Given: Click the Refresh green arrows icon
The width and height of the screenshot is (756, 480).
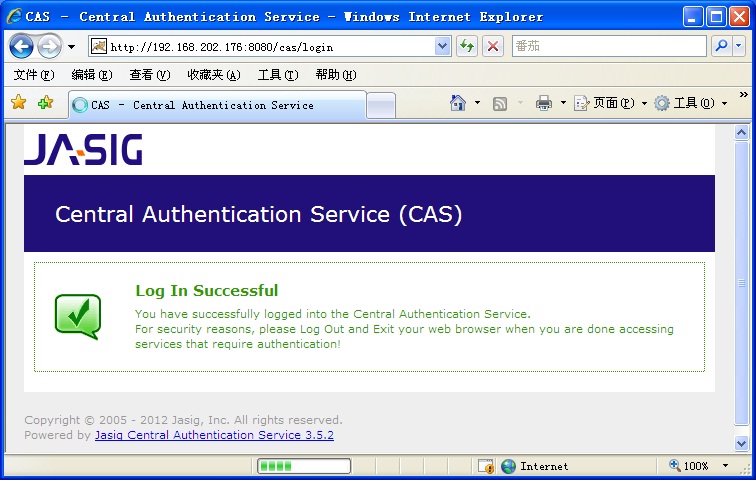Looking at the screenshot, I should (x=467, y=46).
